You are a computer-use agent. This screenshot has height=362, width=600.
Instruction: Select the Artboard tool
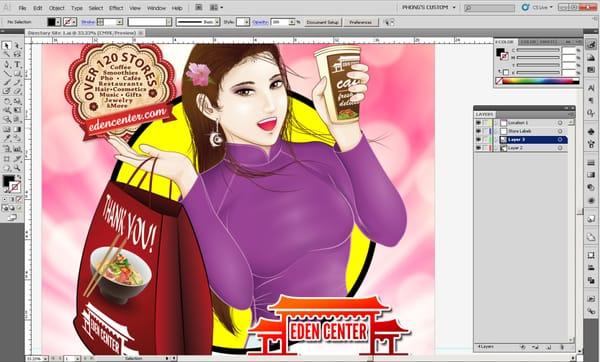point(7,158)
